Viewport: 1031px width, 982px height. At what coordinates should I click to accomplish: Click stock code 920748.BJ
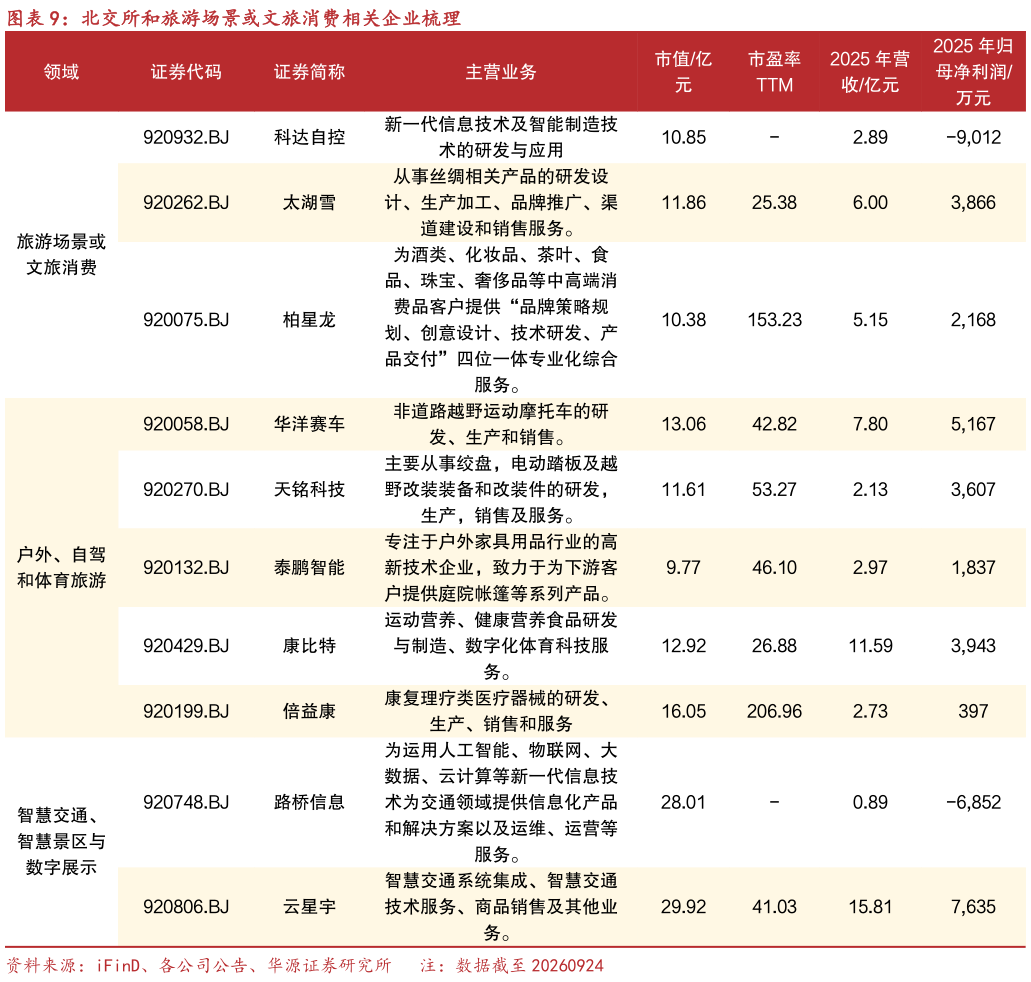click(186, 802)
